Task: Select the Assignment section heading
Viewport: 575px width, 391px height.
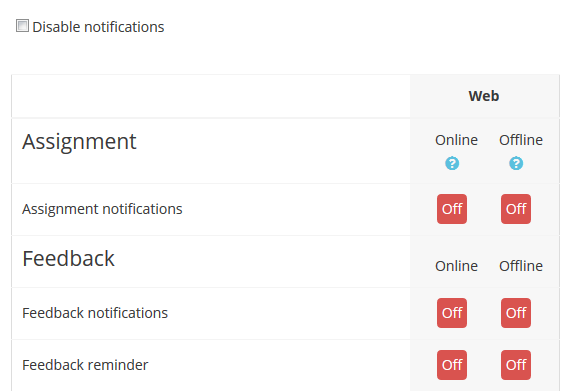Action: point(79,142)
